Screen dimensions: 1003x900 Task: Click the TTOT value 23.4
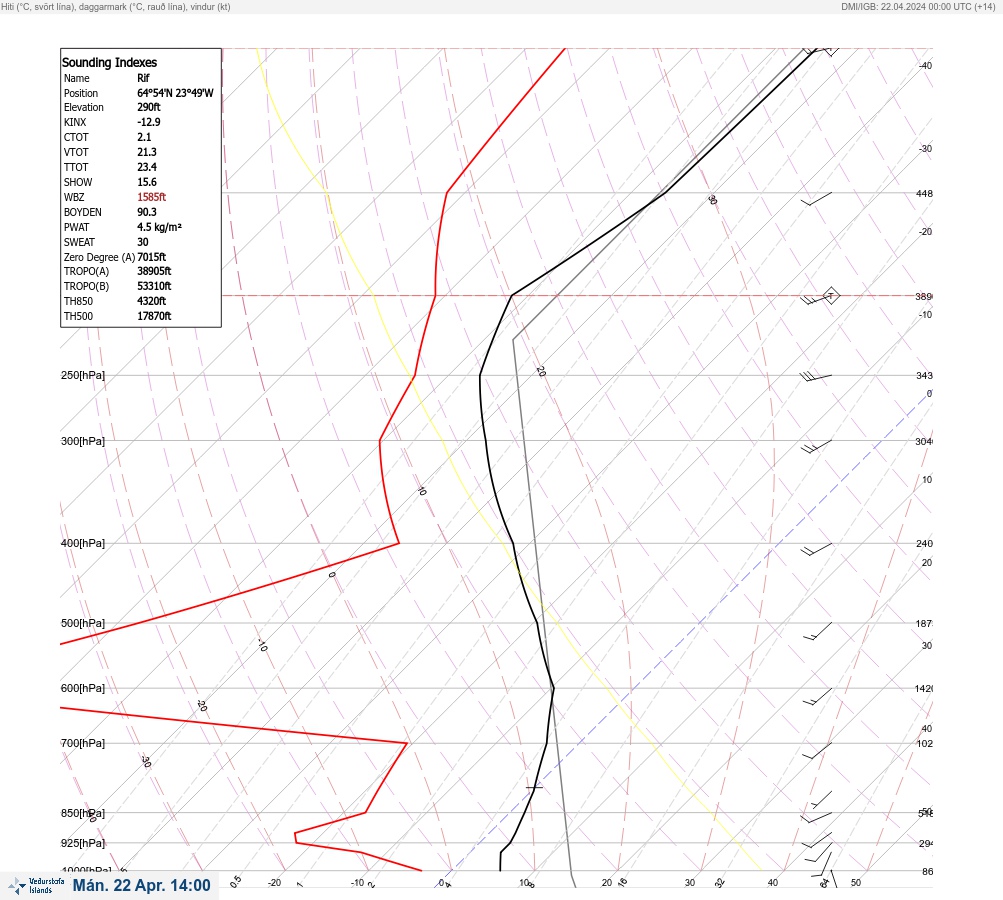tap(147, 167)
